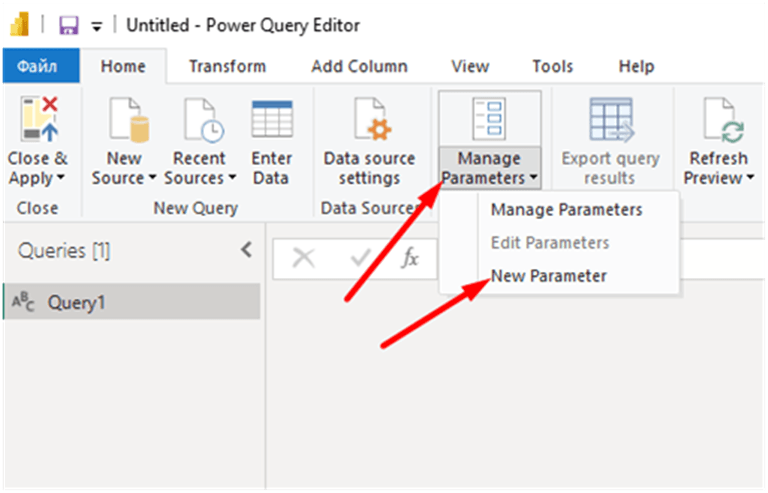Select New Parameter from the dropdown menu
Viewport: 768px width, 493px height.
[549, 276]
